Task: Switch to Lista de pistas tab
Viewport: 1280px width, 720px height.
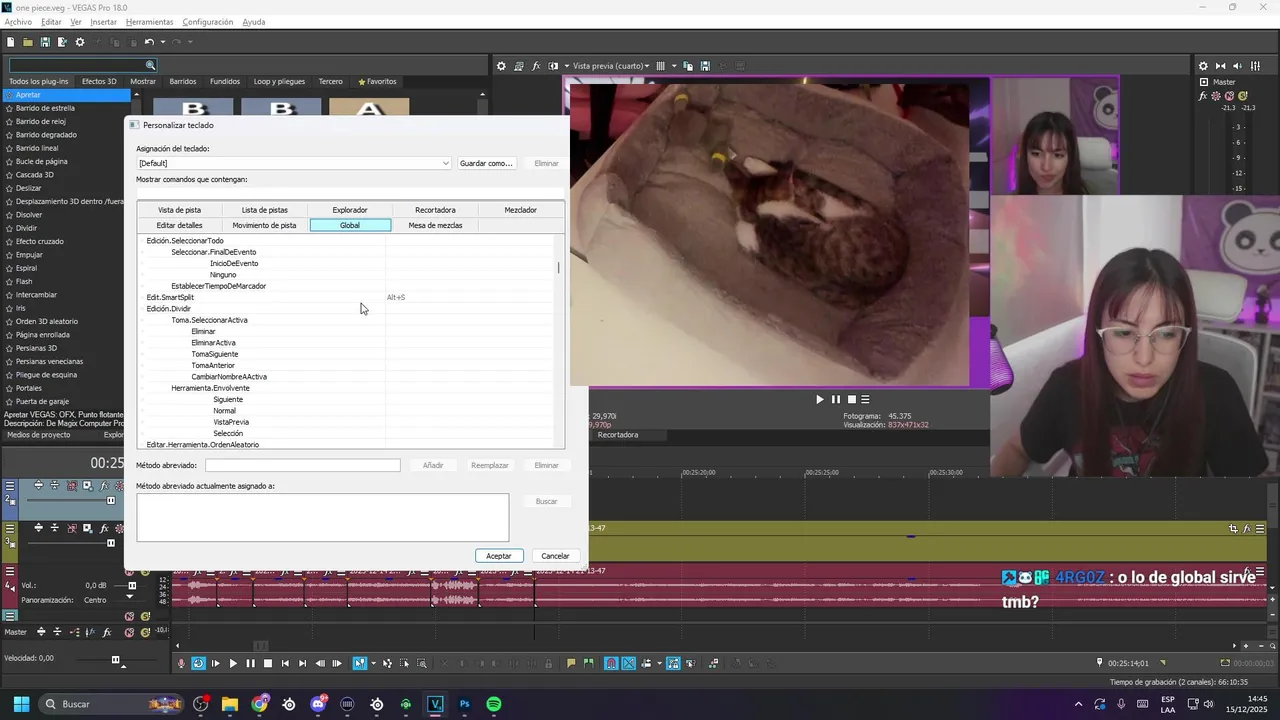Action: [265, 210]
